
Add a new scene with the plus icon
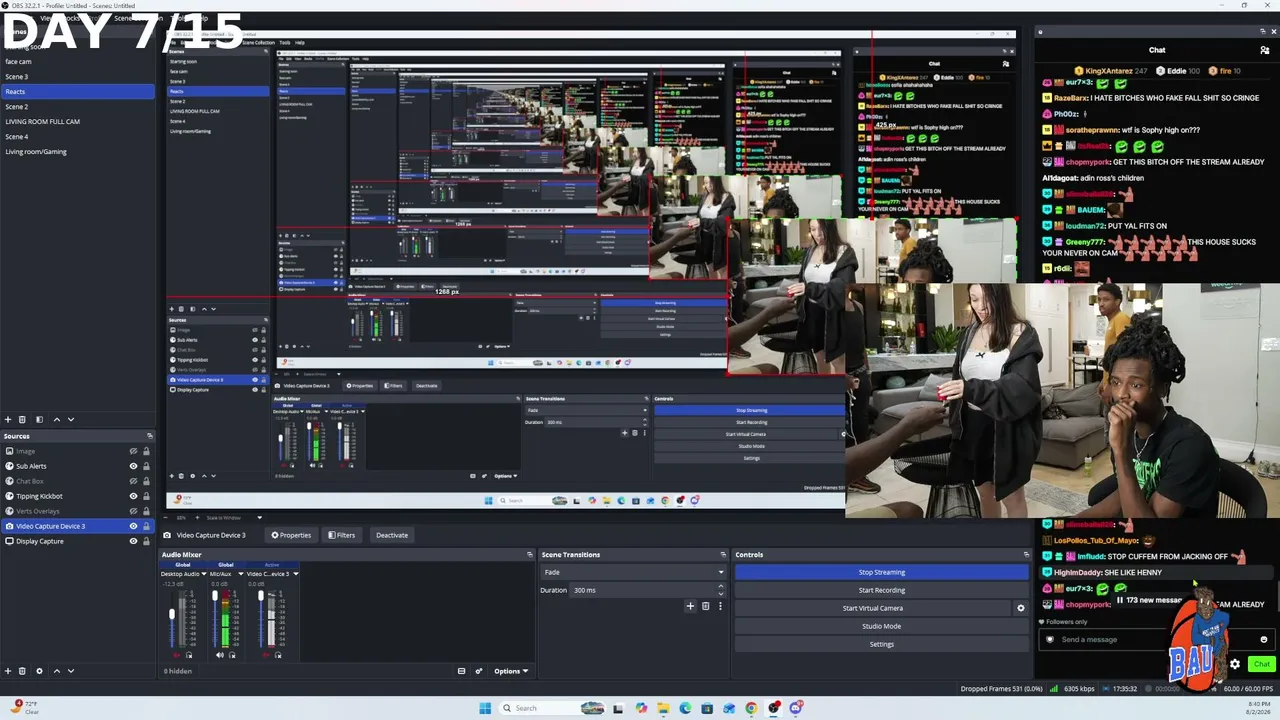pos(8,419)
